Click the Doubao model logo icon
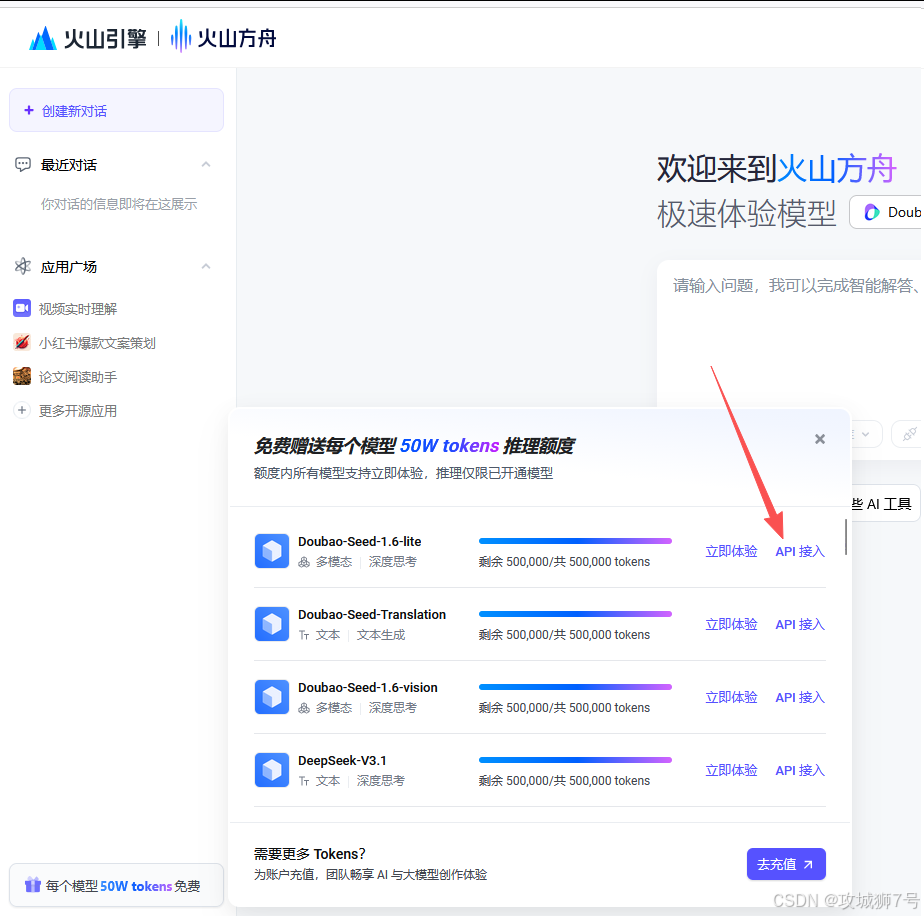Viewport: 924px width, 916px height. tap(872, 212)
